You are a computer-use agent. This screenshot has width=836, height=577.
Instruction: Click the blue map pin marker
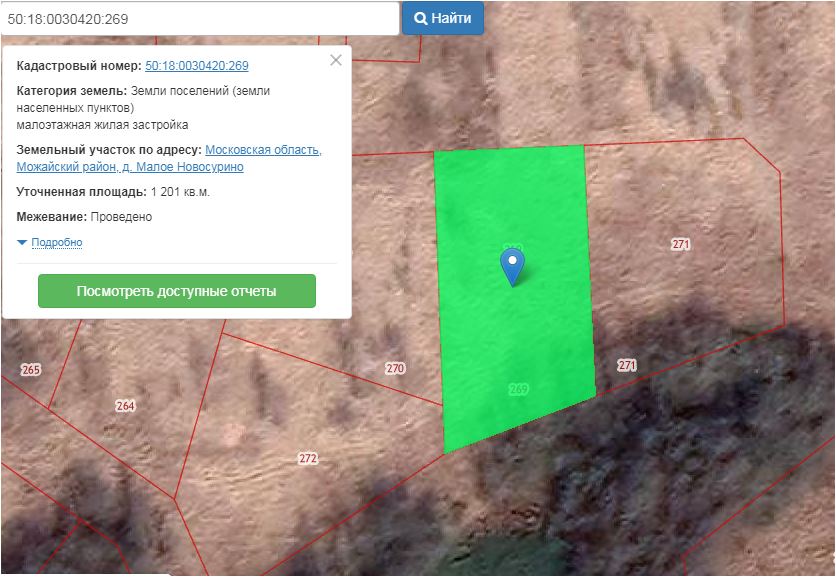[512, 267]
